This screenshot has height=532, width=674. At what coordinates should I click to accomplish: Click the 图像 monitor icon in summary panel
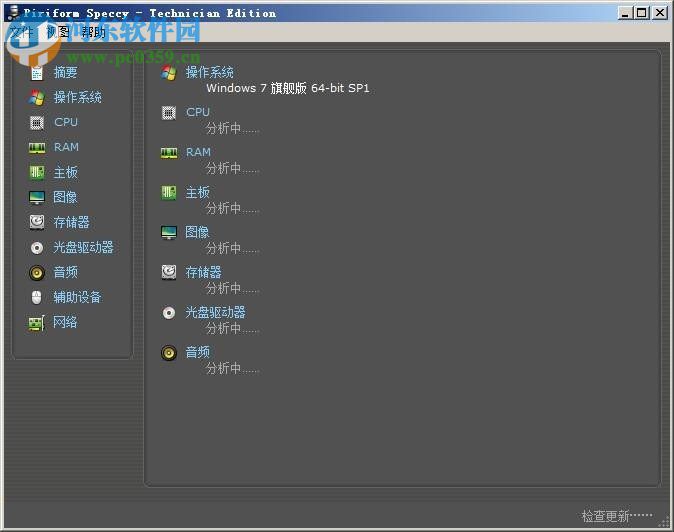[x=169, y=233]
